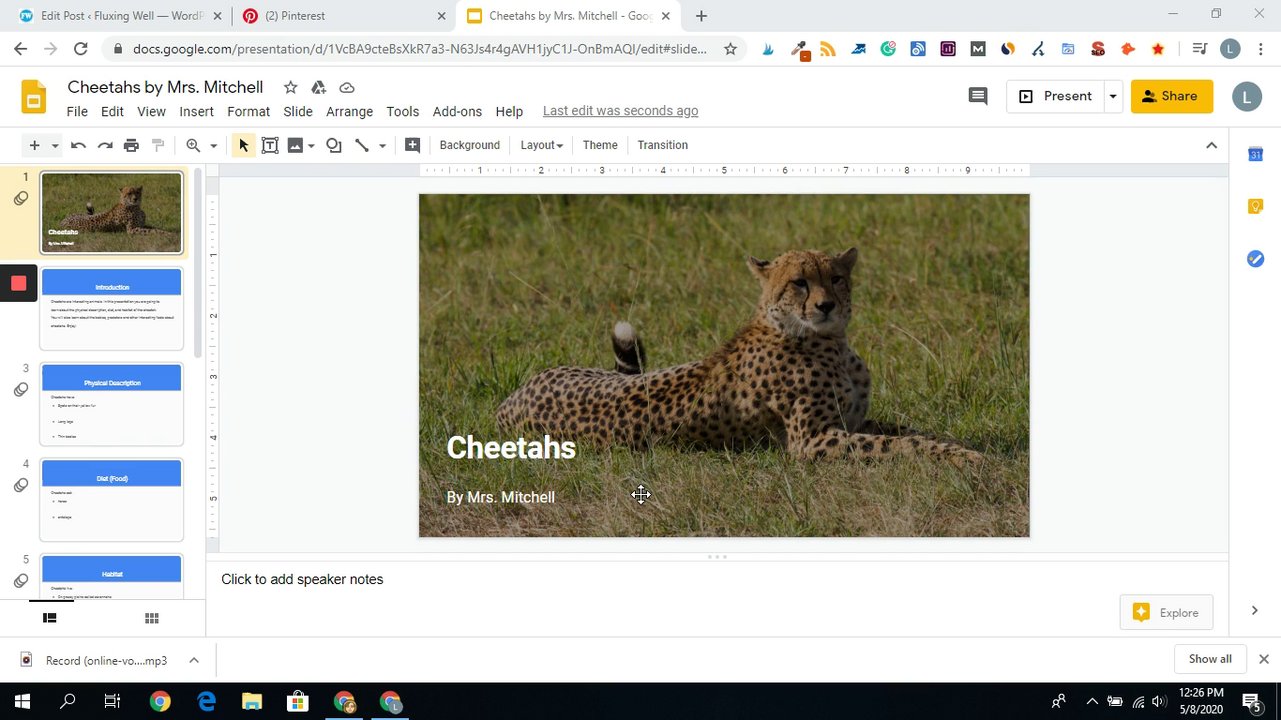This screenshot has height=720, width=1281.
Task: Click the Redo arrow in the toolbar
Action: [x=105, y=145]
